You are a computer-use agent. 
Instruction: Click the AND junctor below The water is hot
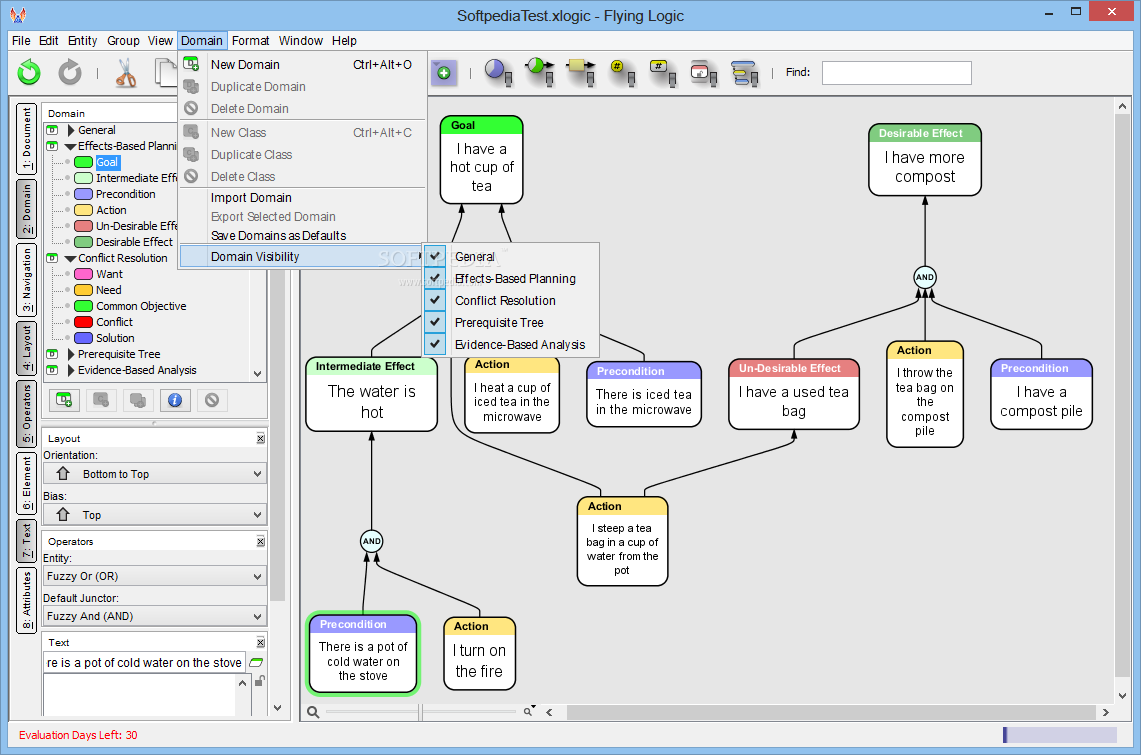pos(372,541)
